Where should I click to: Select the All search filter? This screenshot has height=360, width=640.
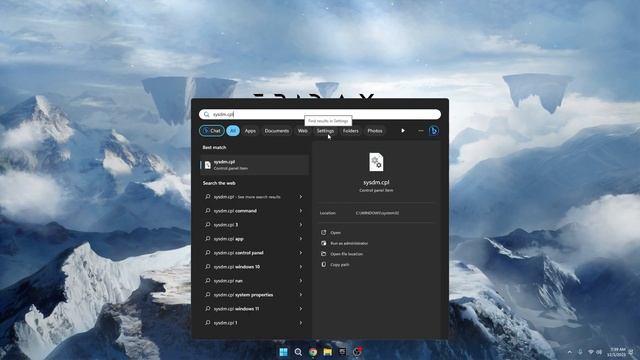233,131
